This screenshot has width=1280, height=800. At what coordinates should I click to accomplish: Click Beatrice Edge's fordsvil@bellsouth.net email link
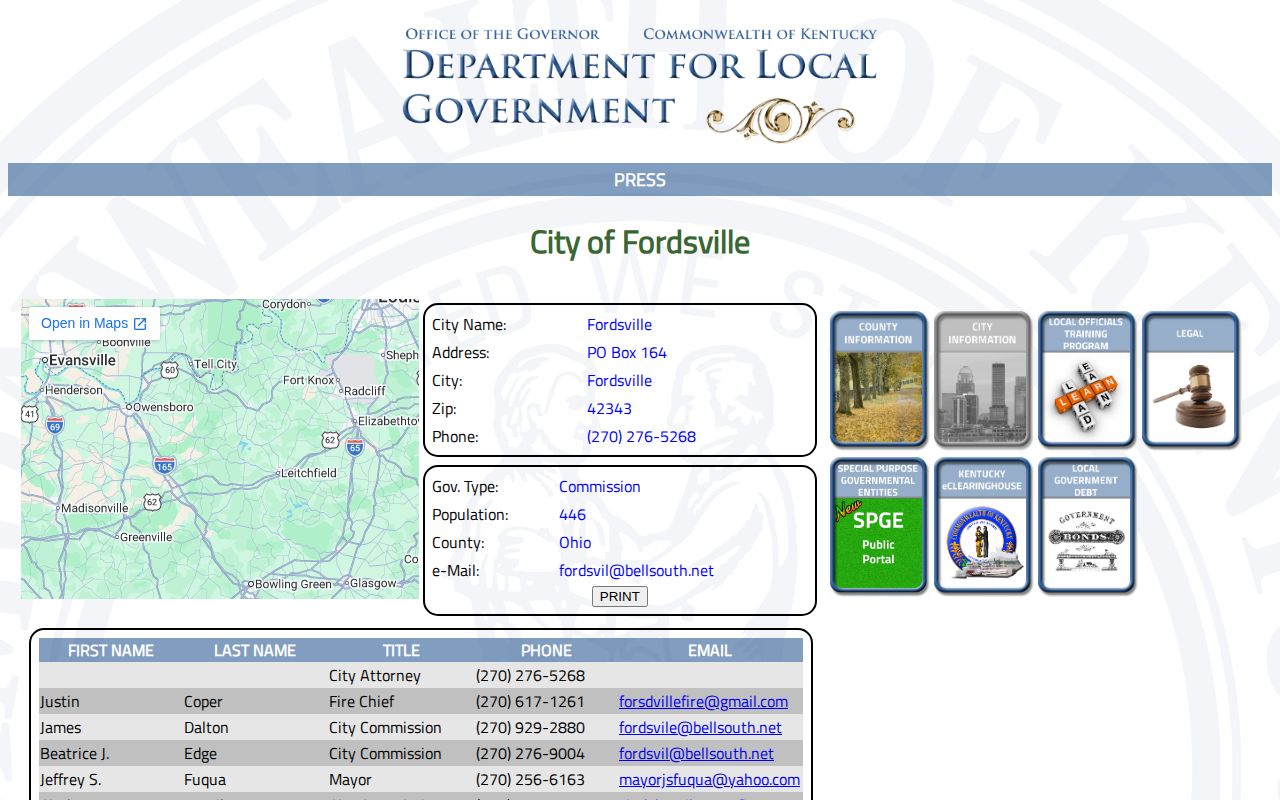point(696,754)
